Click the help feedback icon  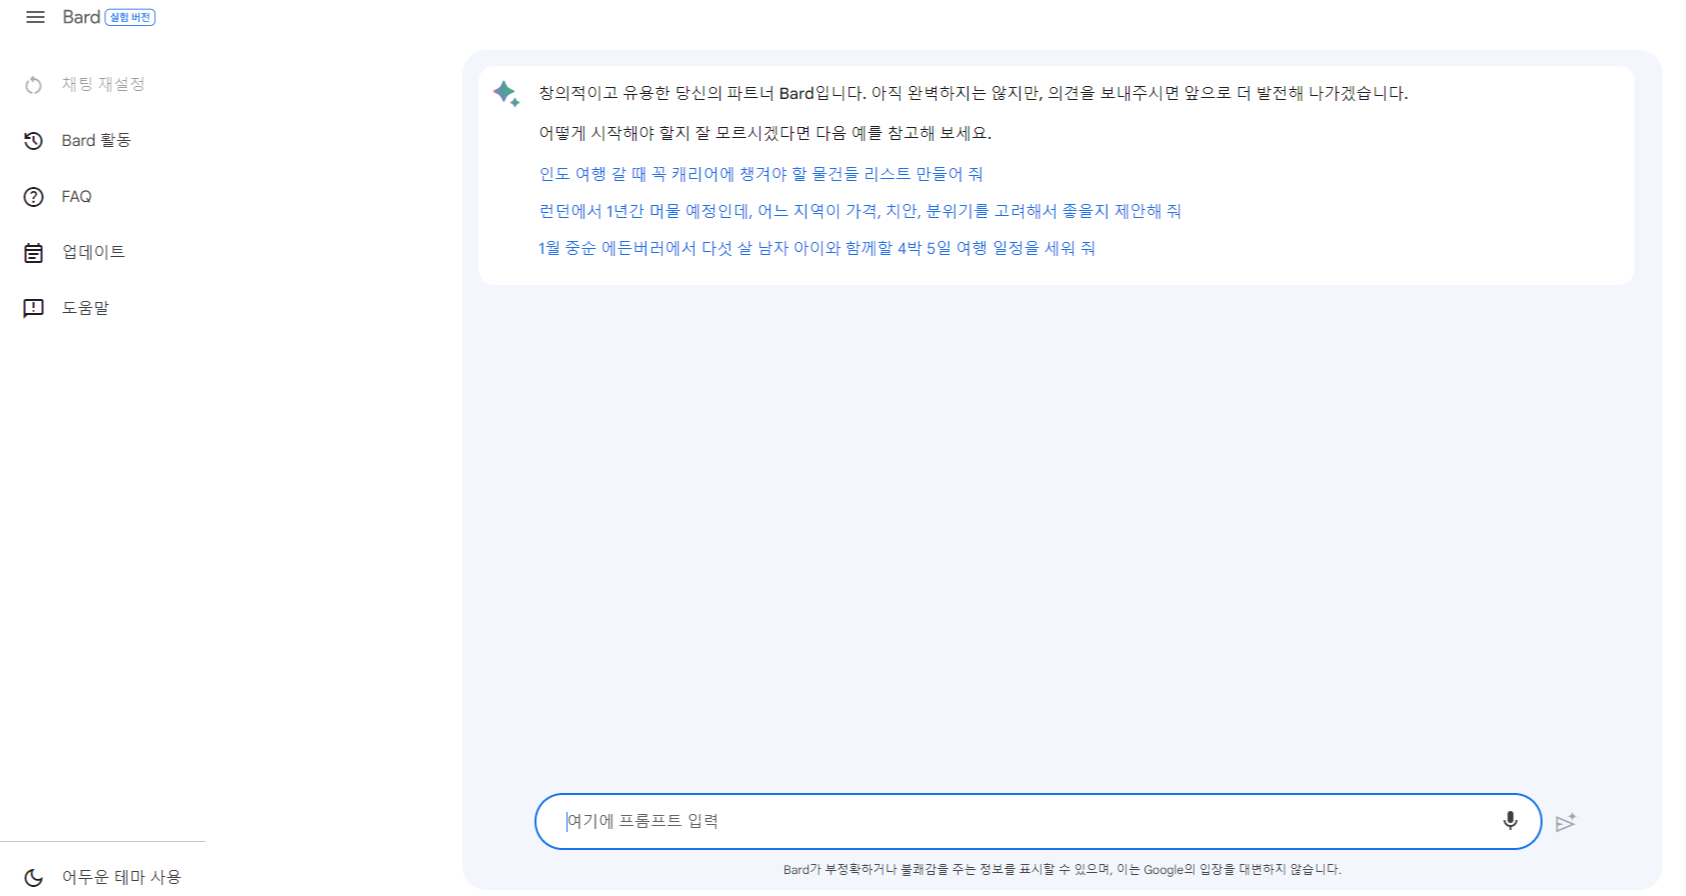34,308
